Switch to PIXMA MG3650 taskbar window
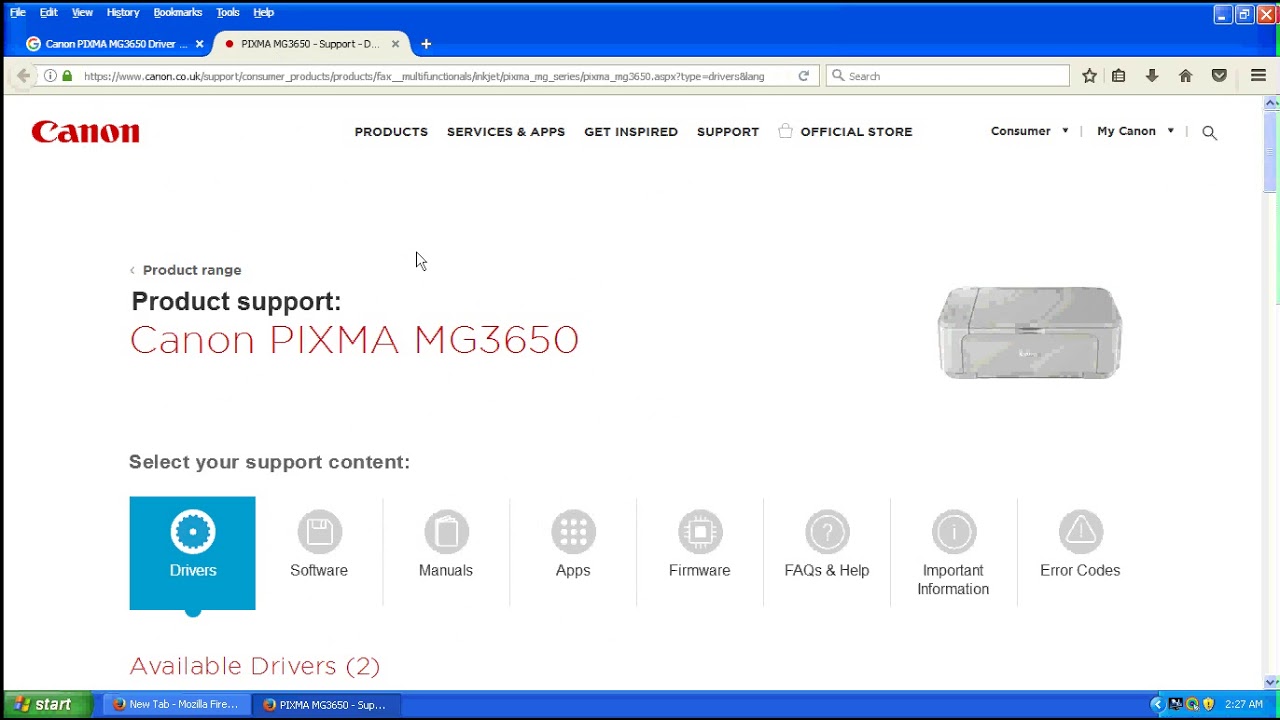Viewport: 1280px width, 720px height. click(x=327, y=704)
